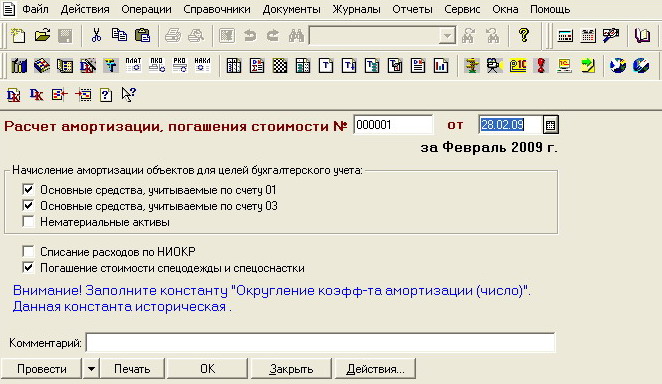Click the first Дт/Кт postings icon

pos(14,95)
